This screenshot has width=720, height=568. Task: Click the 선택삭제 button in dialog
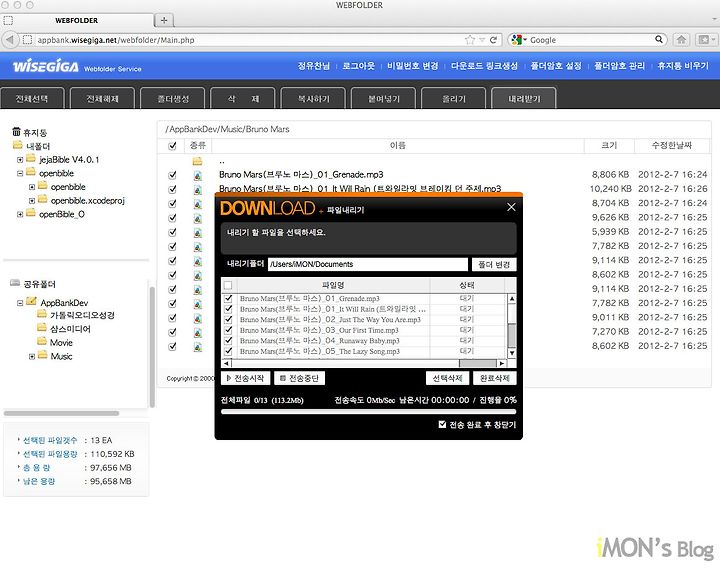tap(447, 378)
